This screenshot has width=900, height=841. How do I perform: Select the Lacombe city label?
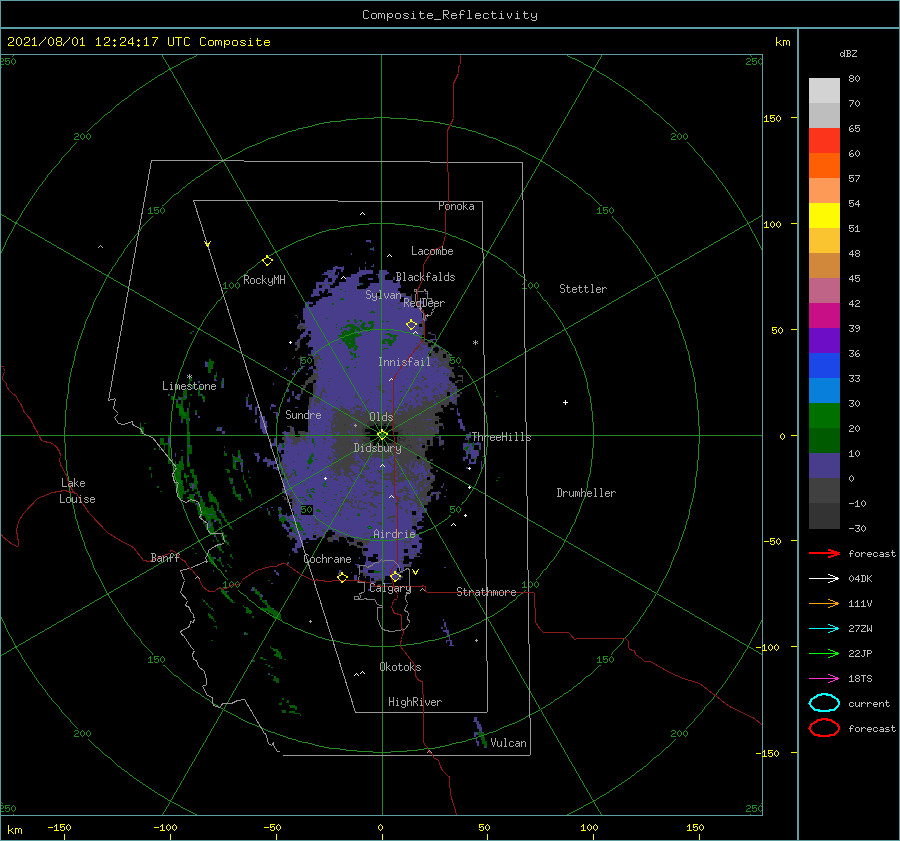(432, 251)
